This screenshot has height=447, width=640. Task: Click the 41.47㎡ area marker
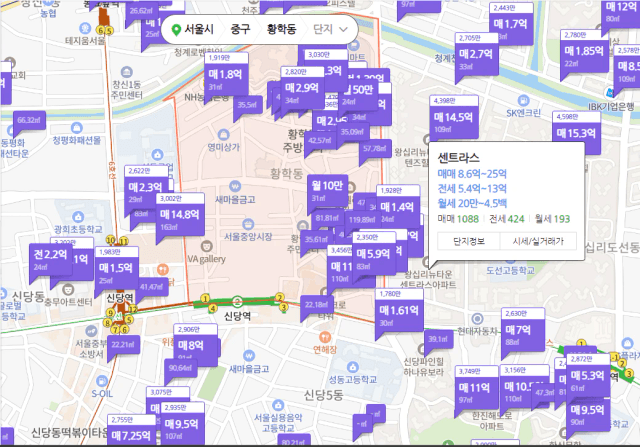click(152, 287)
